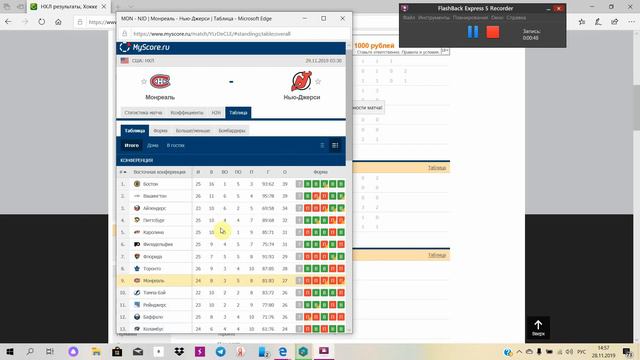Screen dimensions: 640x360
Task: Click Рейнджерс team name
Action: coord(154,305)
